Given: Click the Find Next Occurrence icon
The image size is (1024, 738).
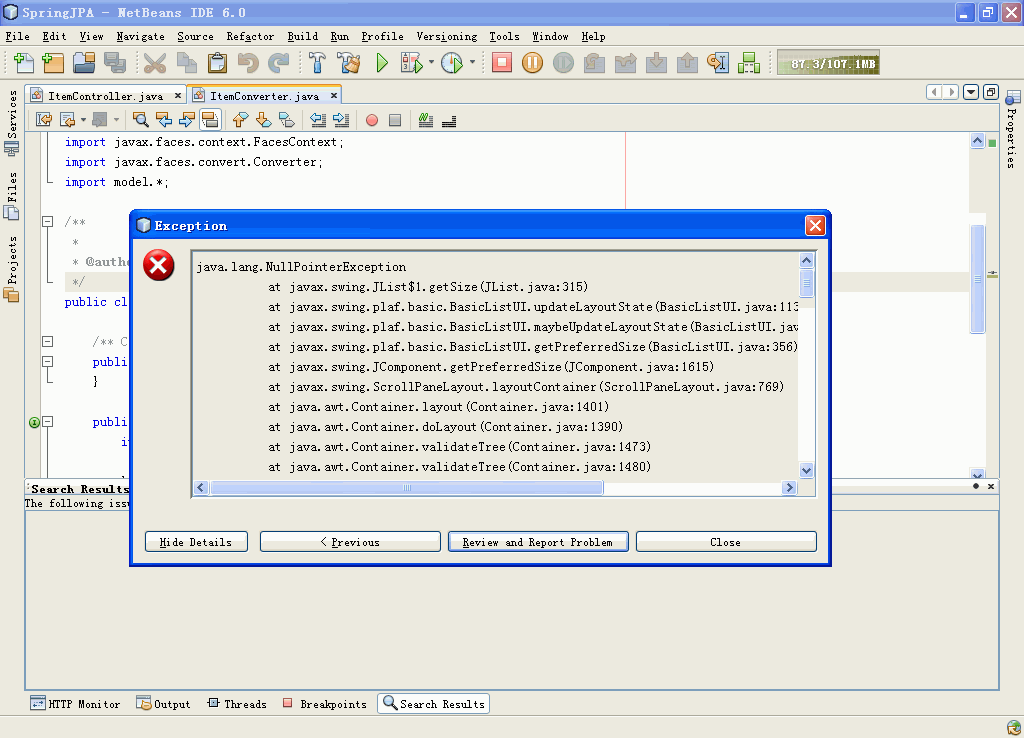Looking at the screenshot, I should pyautogui.click(x=187, y=120).
